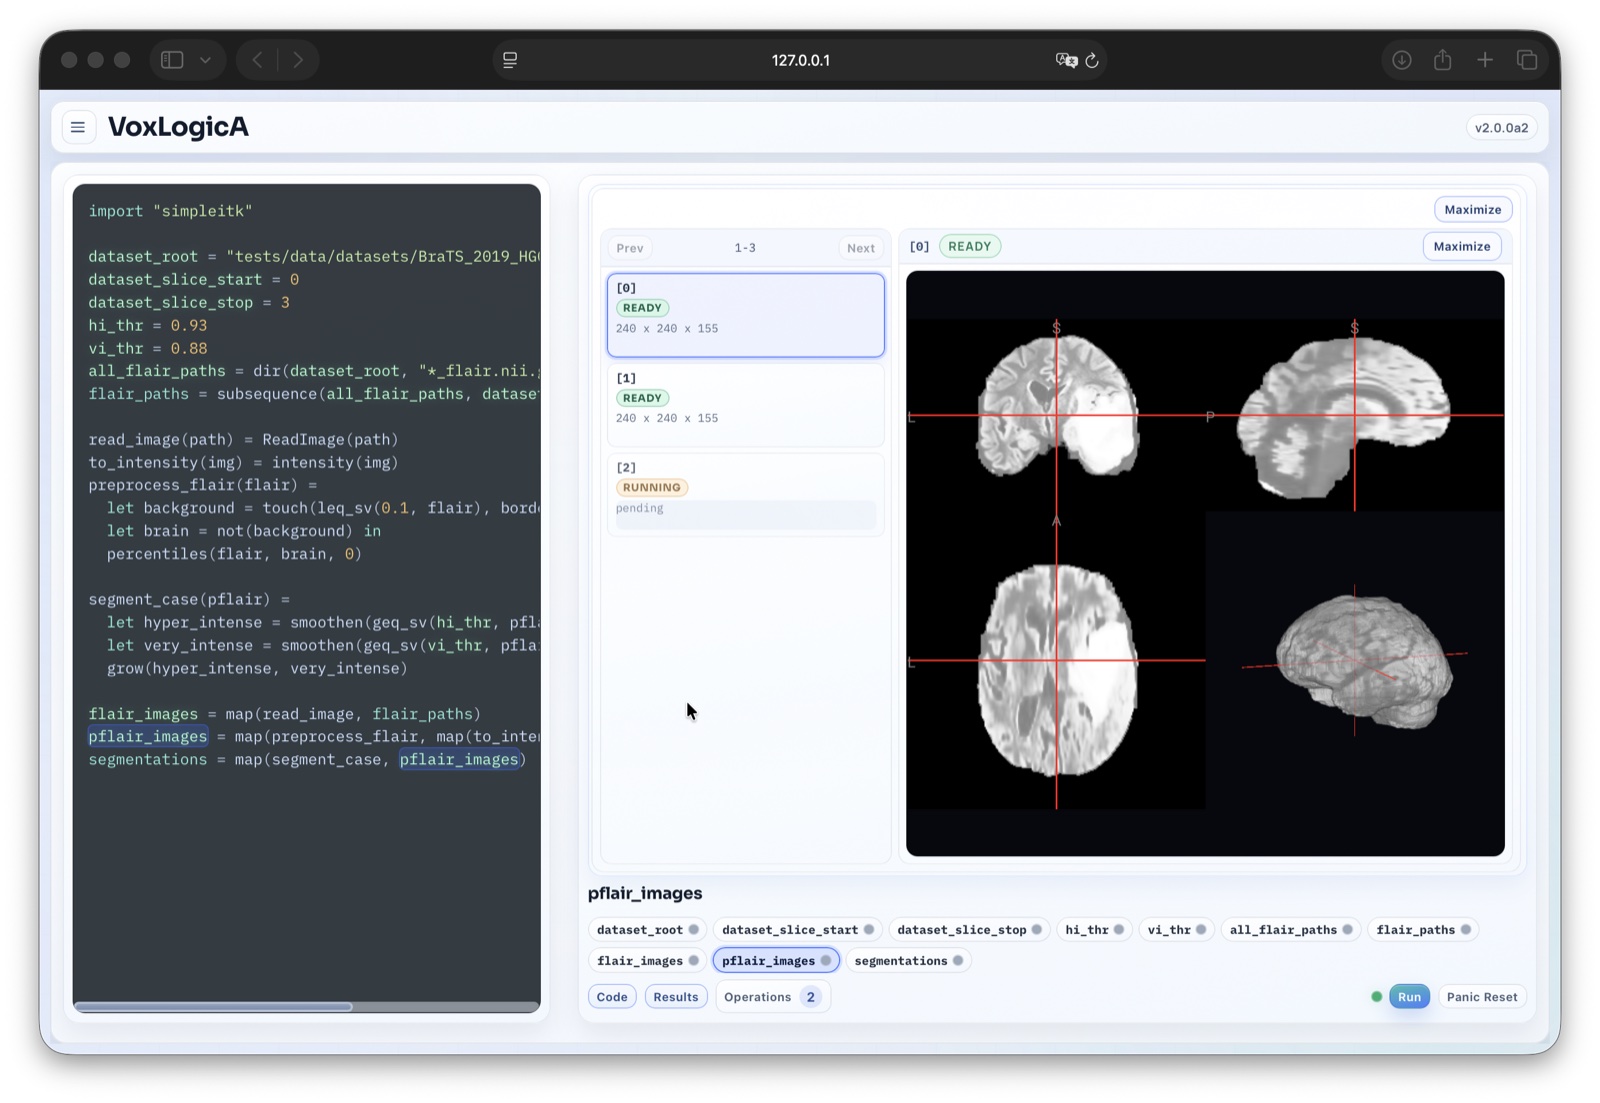Viewport: 1600px width, 1103px height.
Task: Select the vi_thr variable chip
Action: [x=1177, y=930]
